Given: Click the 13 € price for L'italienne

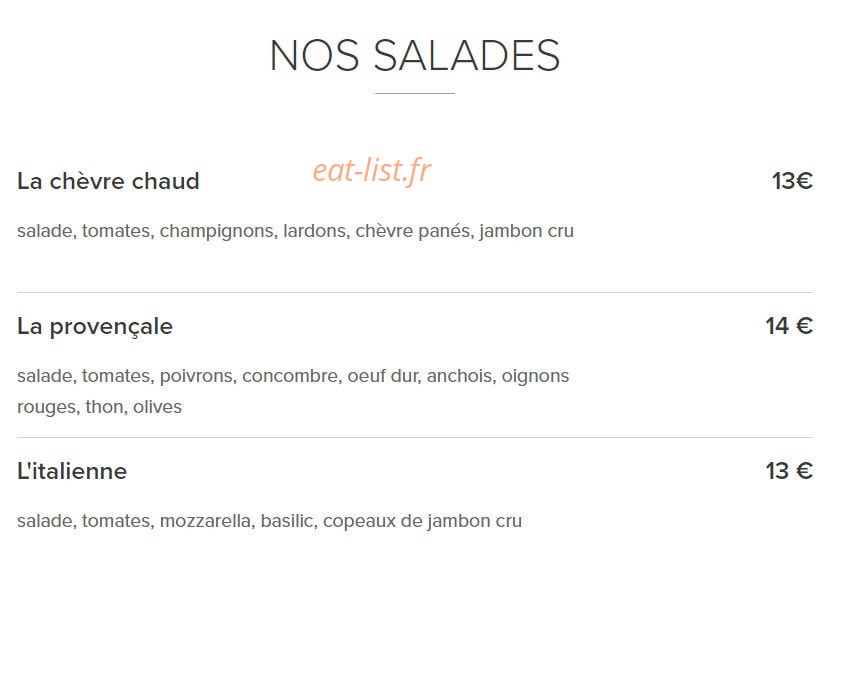Looking at the screenshot, I should tap(789, 471).
